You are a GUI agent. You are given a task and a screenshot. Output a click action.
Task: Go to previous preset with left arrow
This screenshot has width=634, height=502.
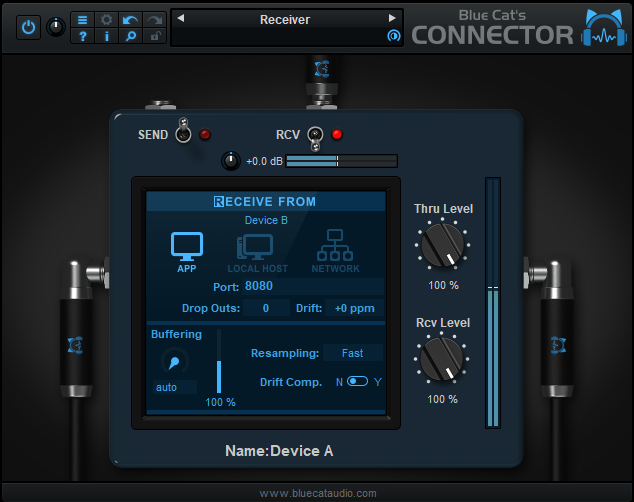click(x=179, y=19)
